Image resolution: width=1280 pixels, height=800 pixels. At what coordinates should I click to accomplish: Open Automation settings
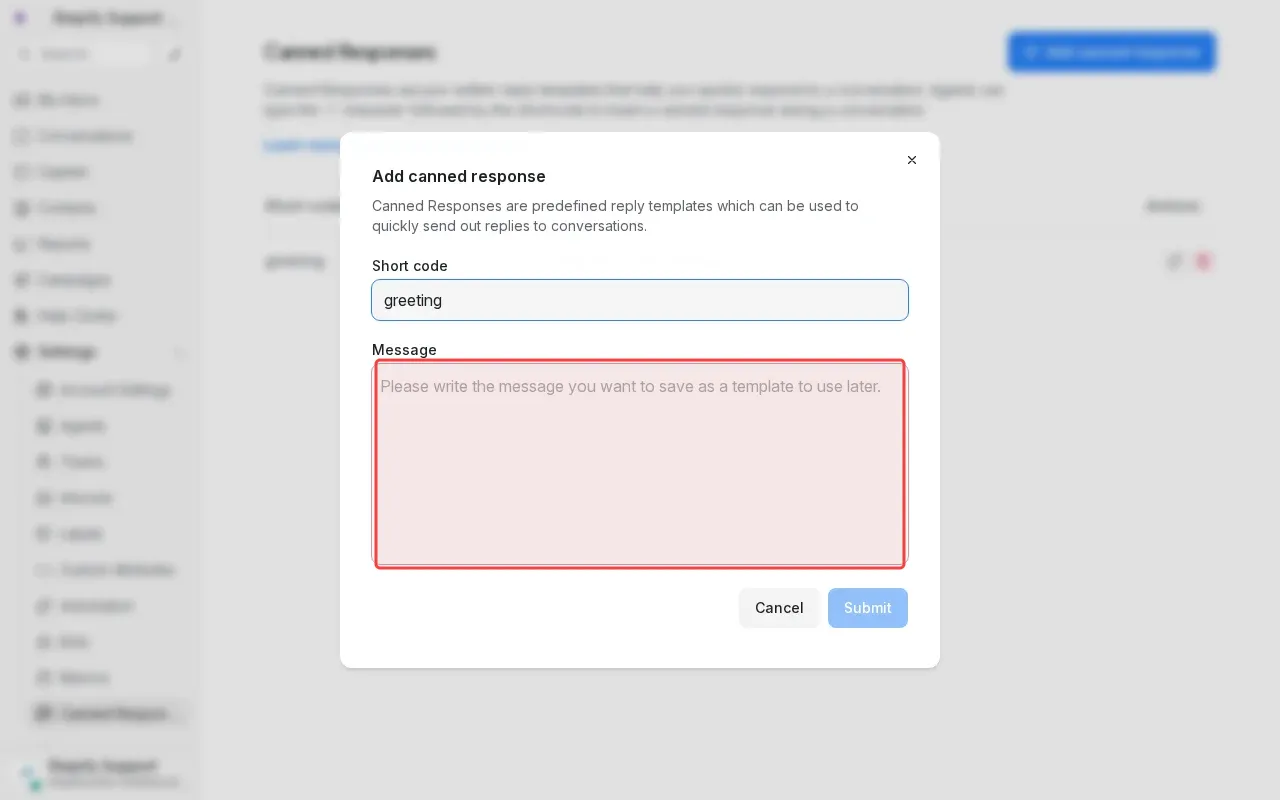(x=97, y=606)
